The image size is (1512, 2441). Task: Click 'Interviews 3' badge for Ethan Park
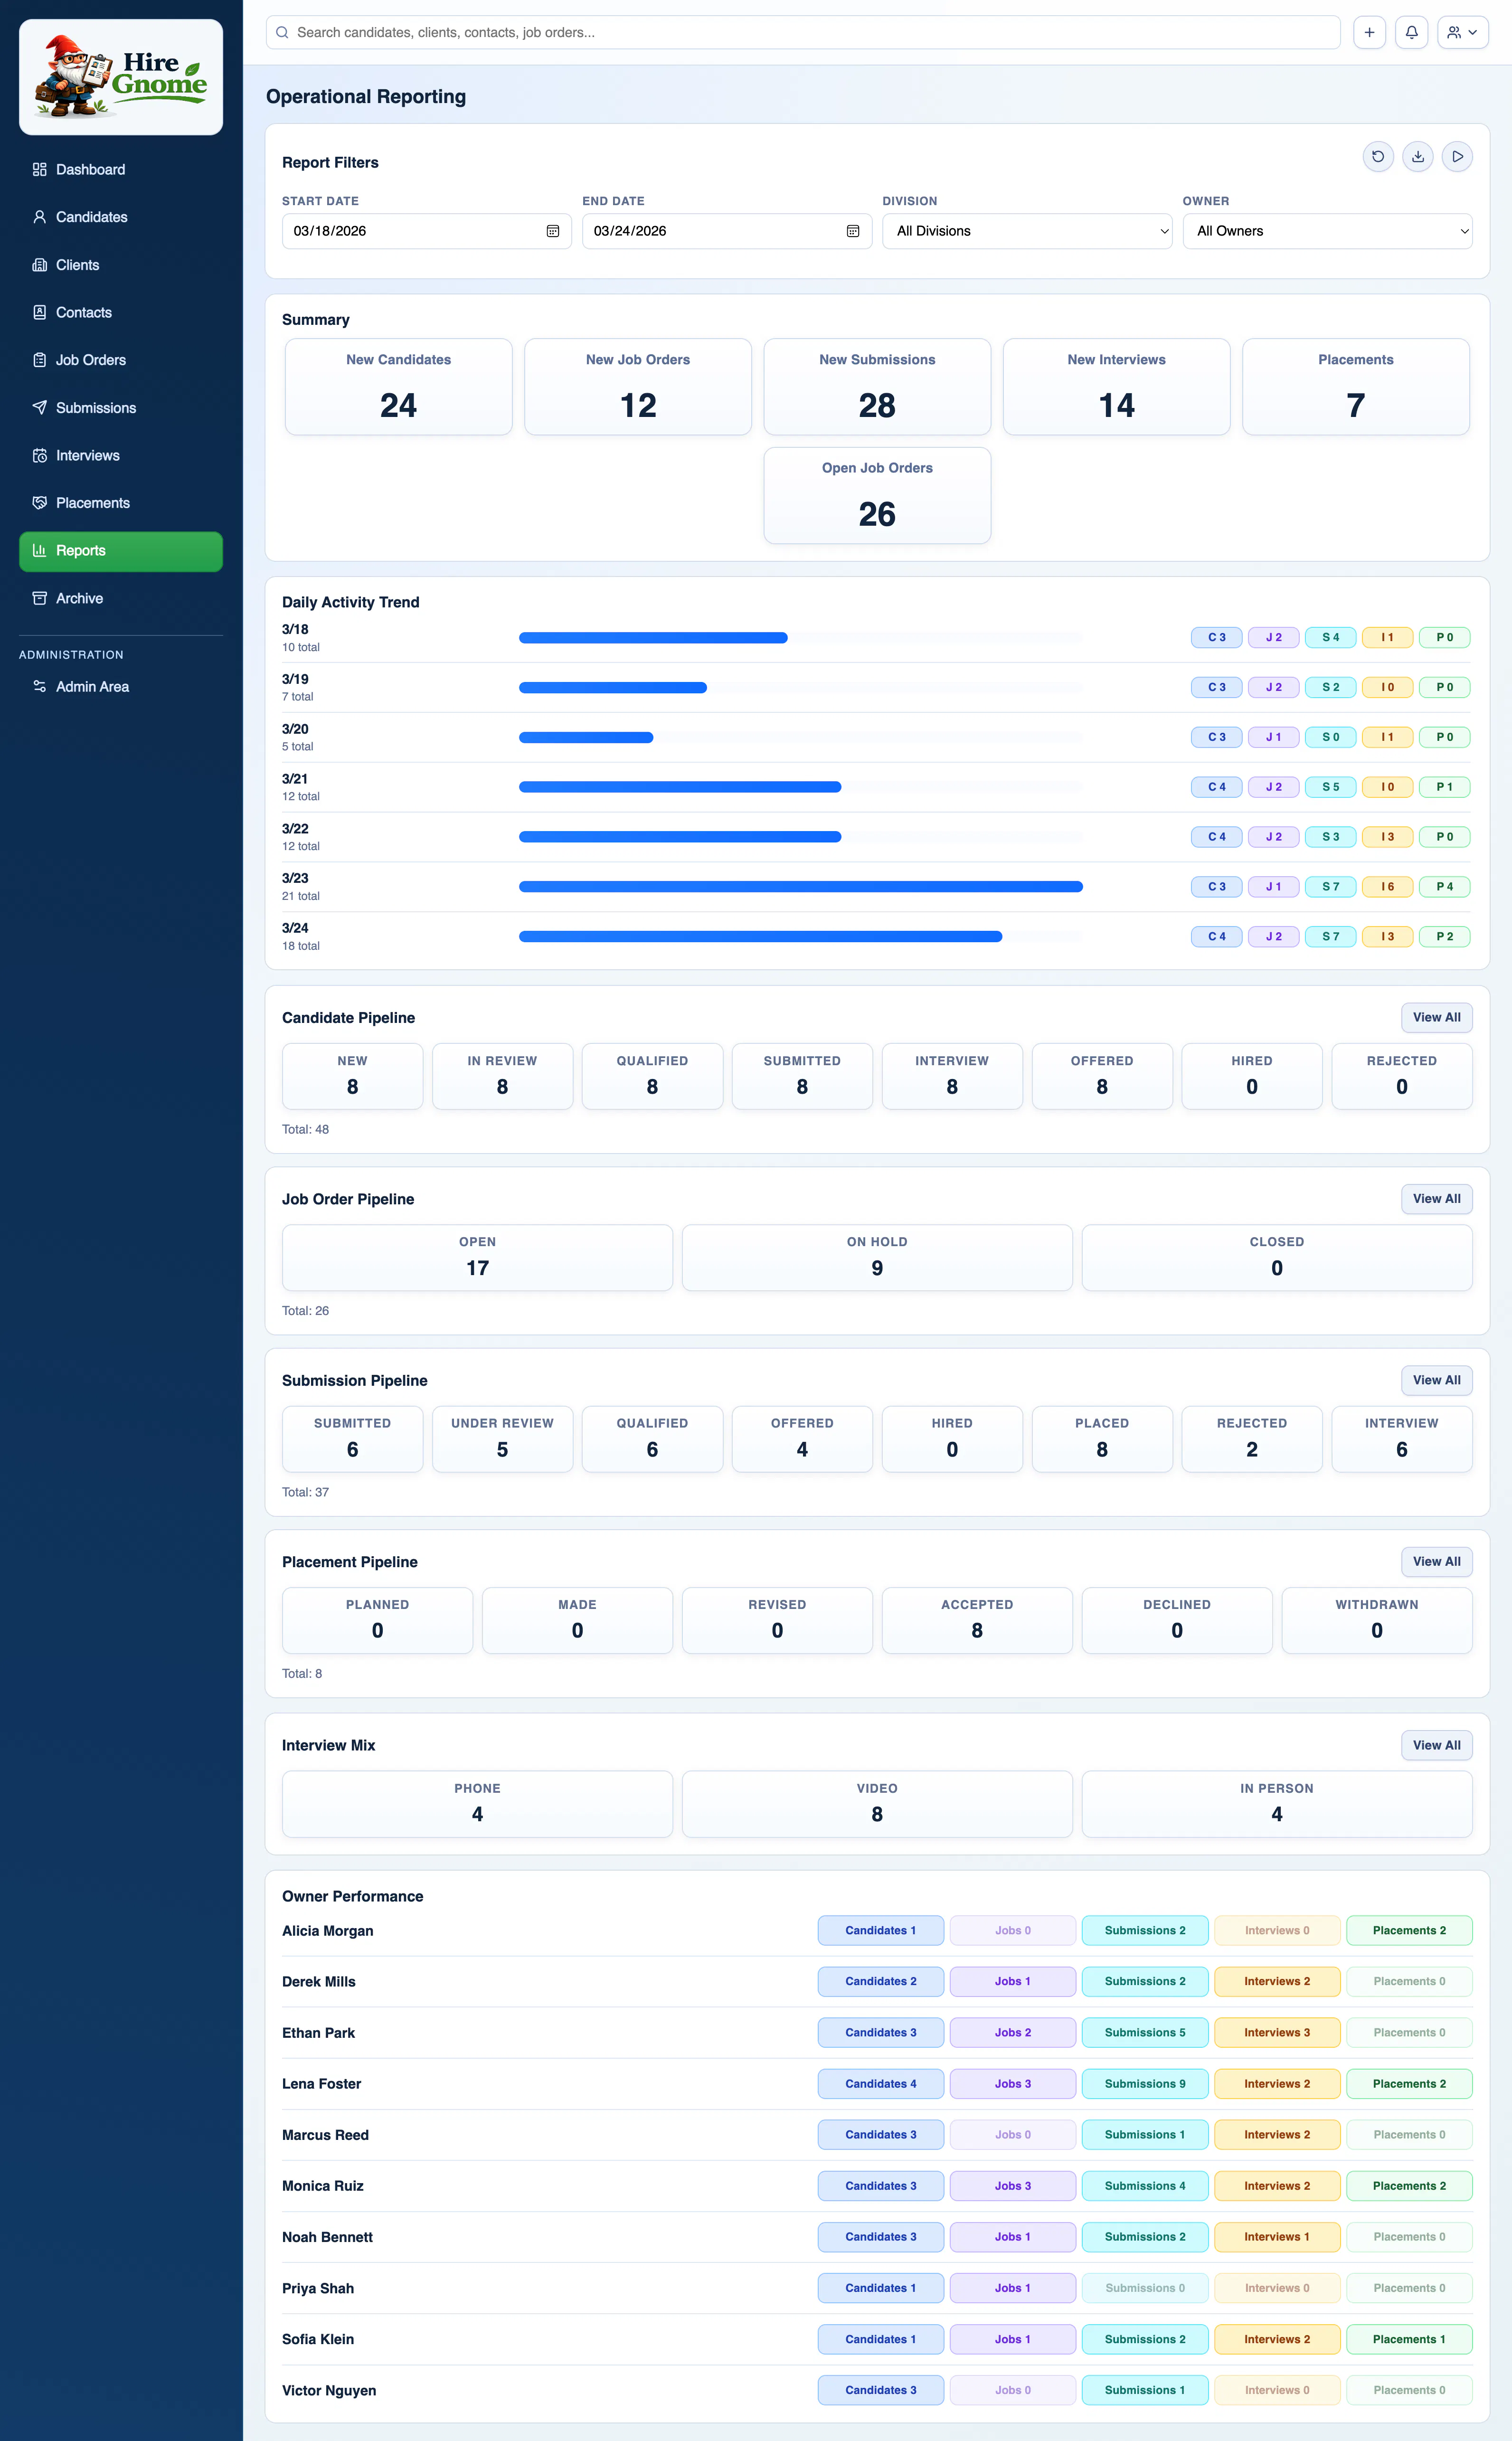pos(1277,2033)
